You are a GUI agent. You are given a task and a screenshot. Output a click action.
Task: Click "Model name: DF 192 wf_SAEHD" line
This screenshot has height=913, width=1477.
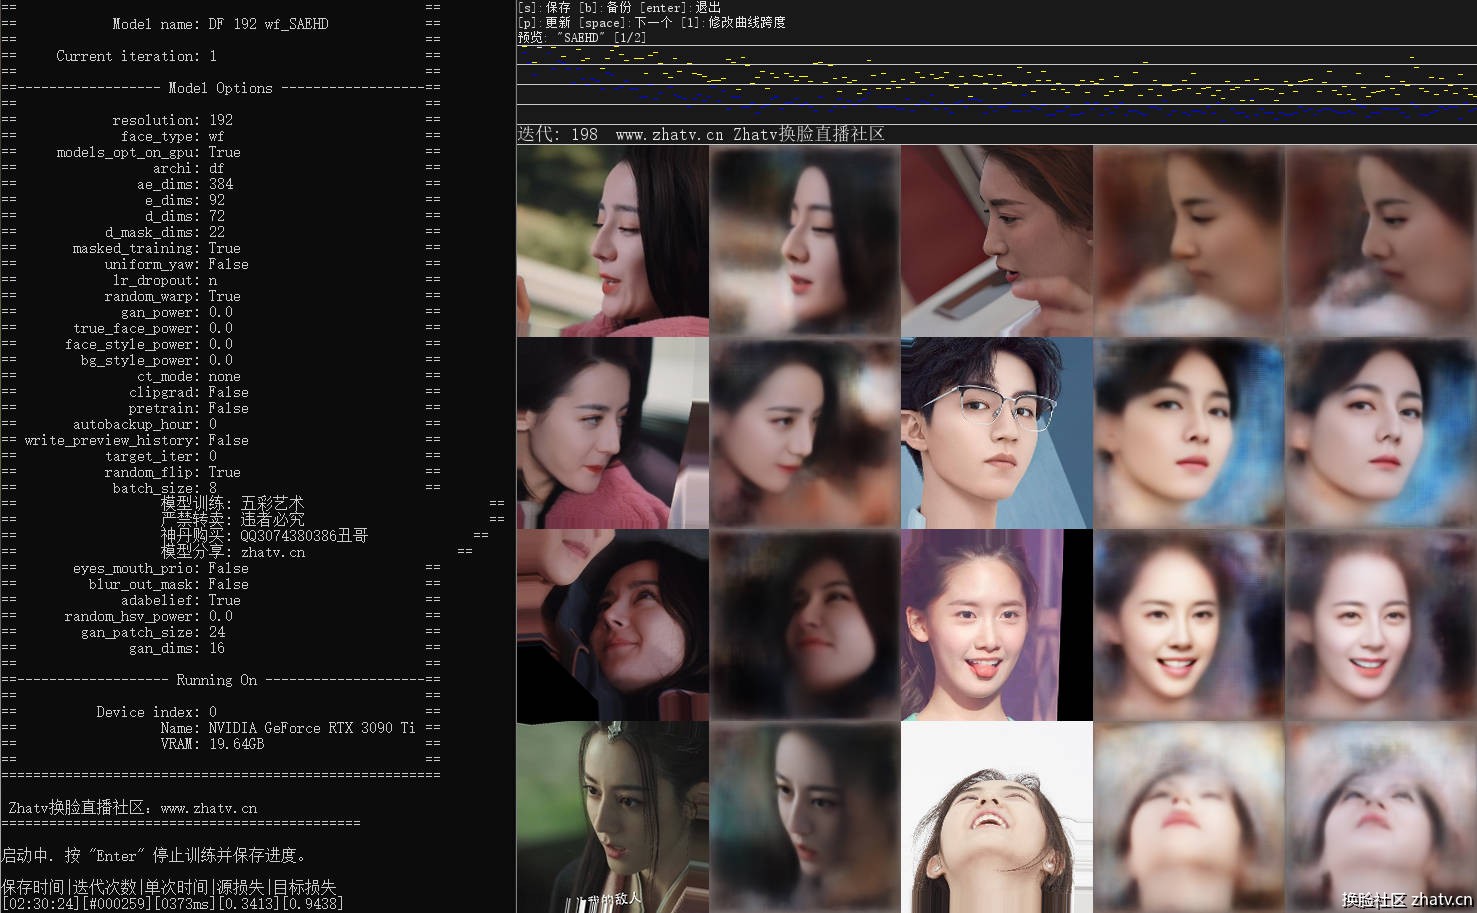220,24
